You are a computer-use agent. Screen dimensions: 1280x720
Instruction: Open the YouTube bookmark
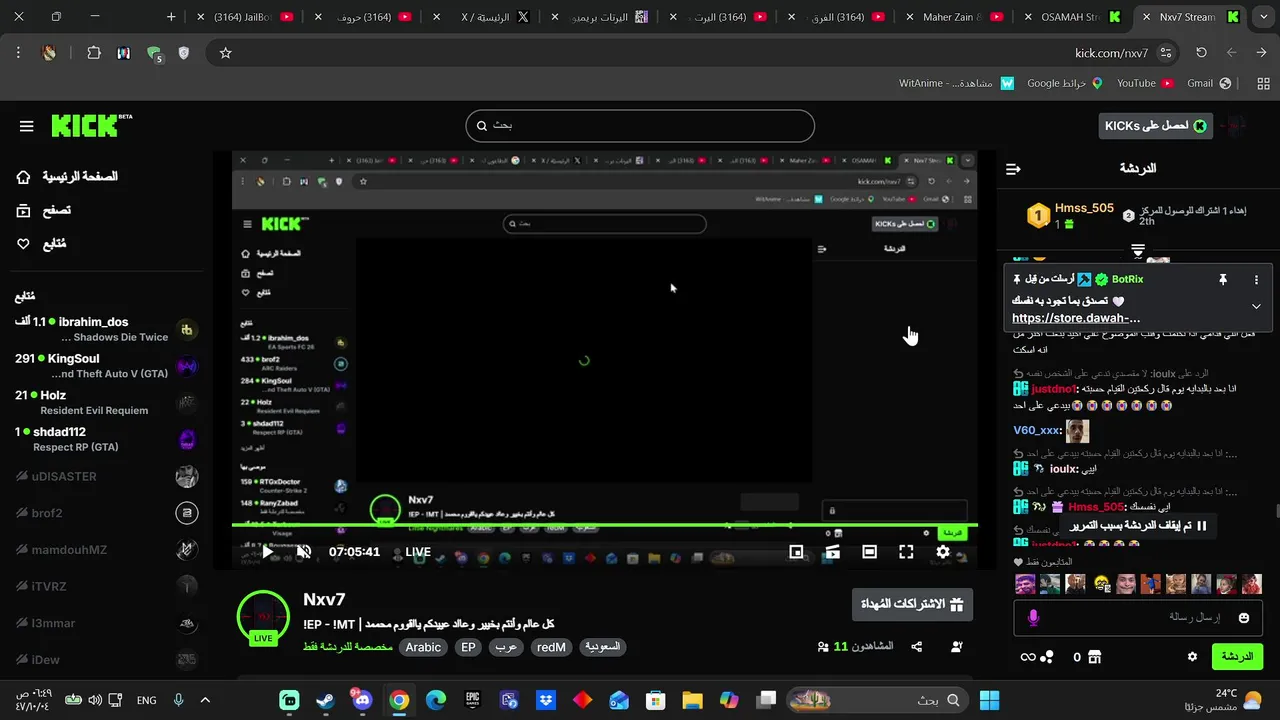1145,83
